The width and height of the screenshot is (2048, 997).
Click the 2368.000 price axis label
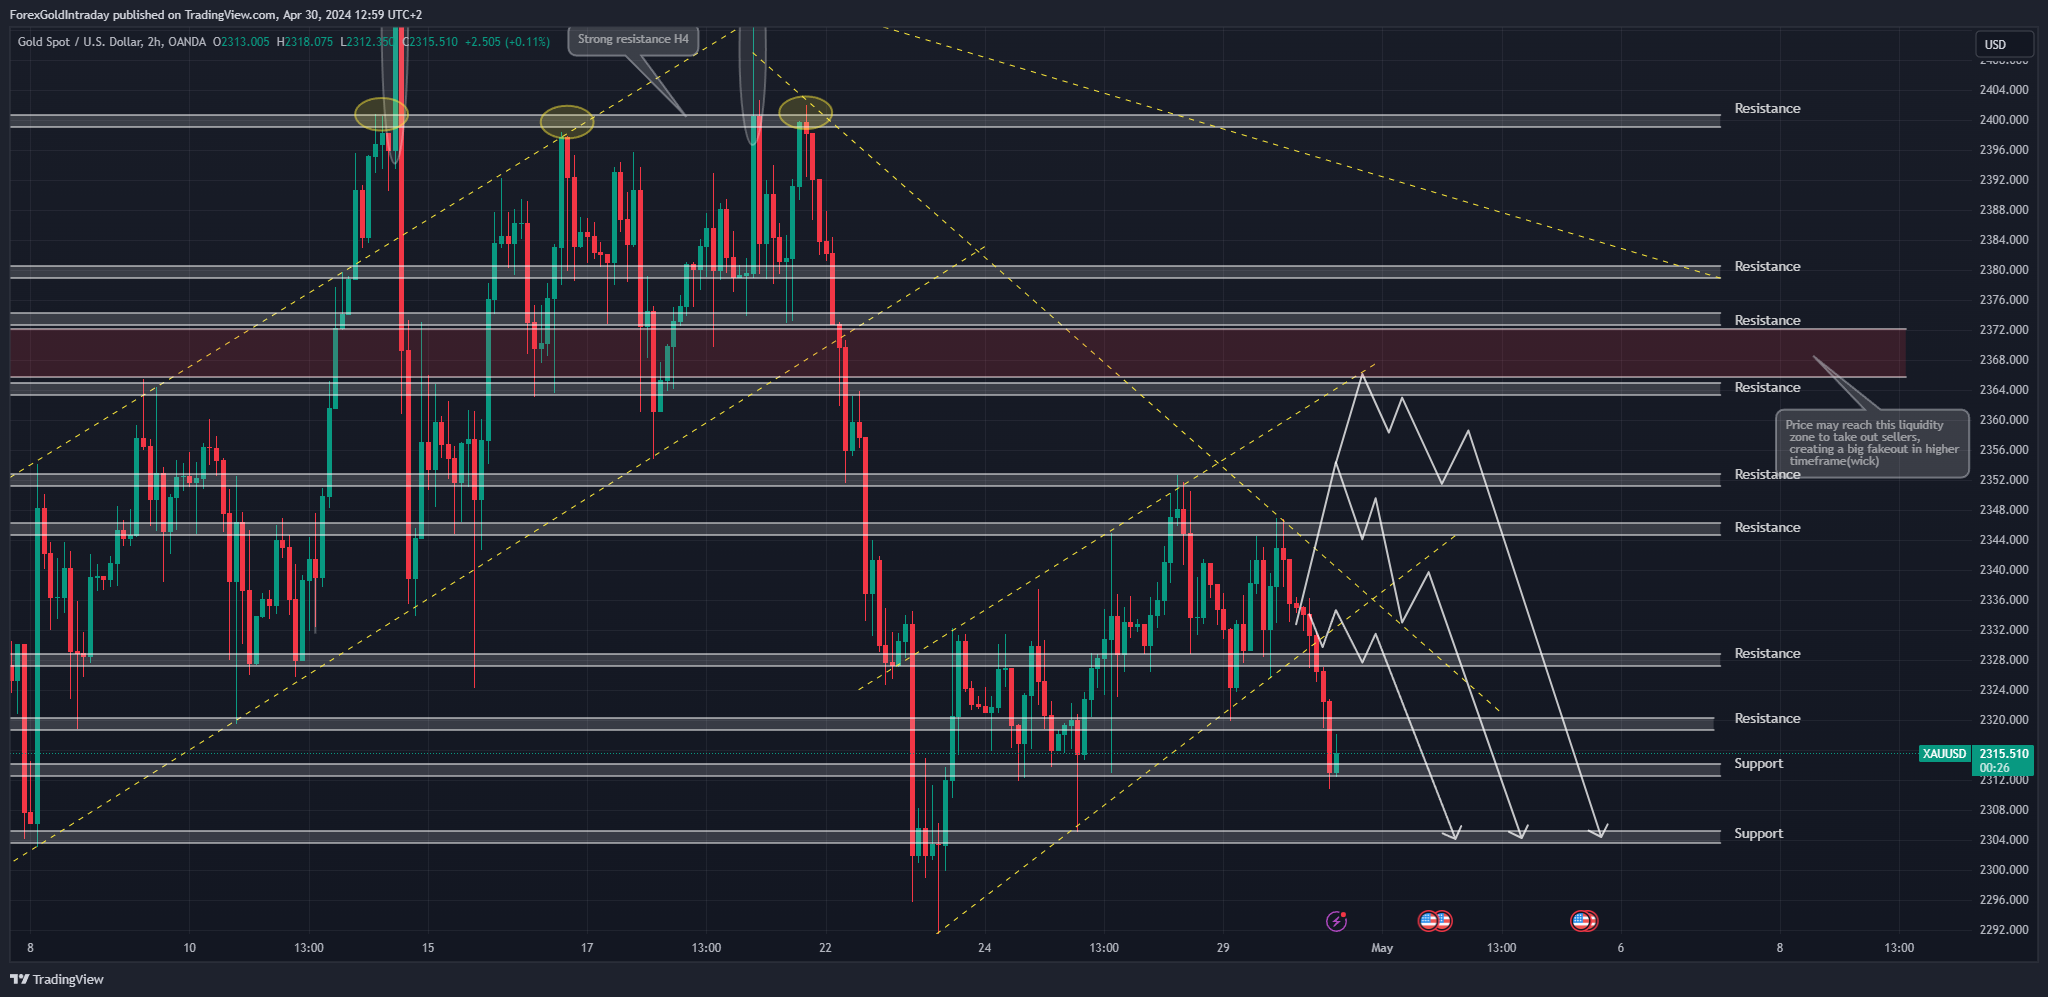pos(2004,360)
